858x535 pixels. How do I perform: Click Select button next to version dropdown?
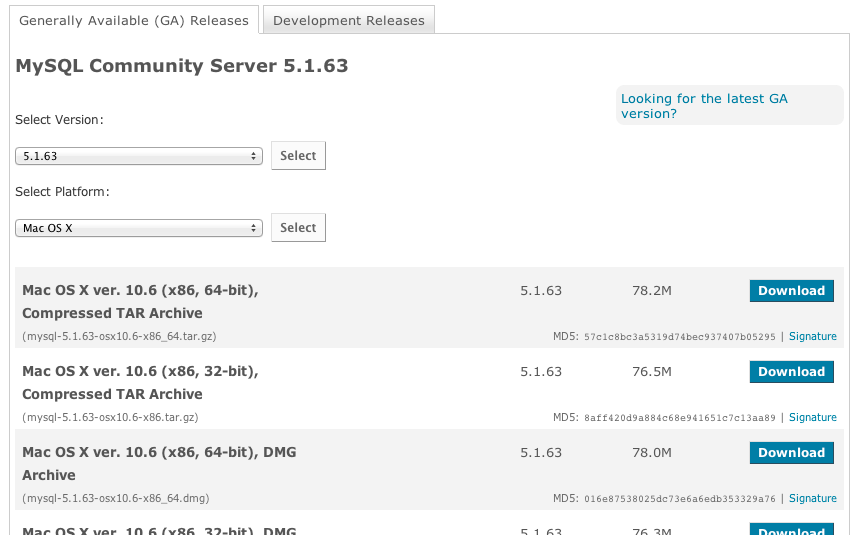click(x=298, y=155)
